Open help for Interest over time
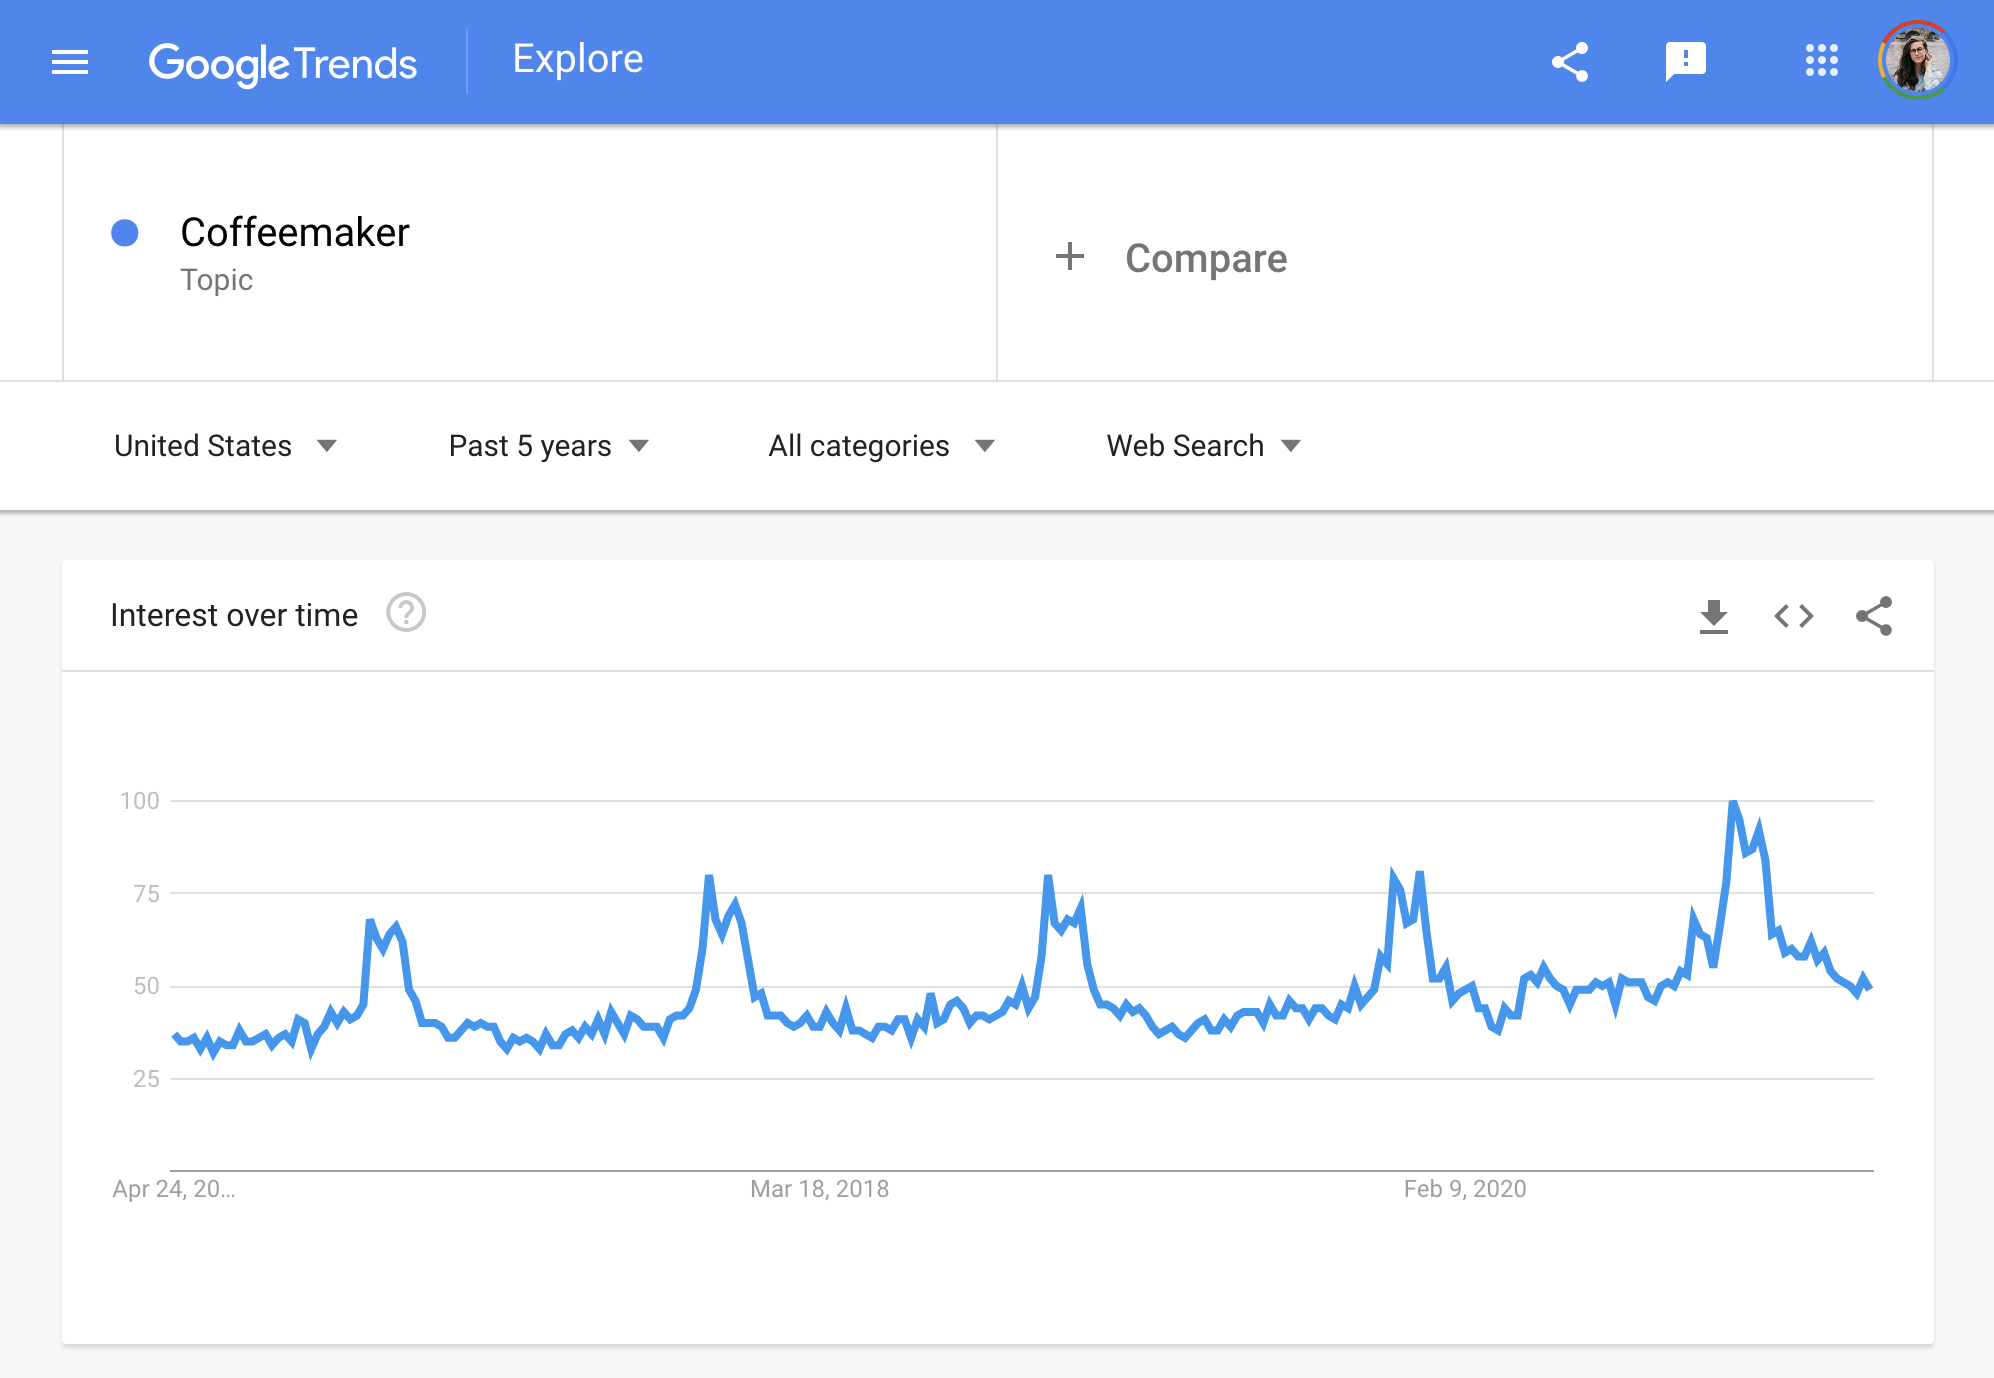Screen dimensions: 1994x1378 pos(406,613)
